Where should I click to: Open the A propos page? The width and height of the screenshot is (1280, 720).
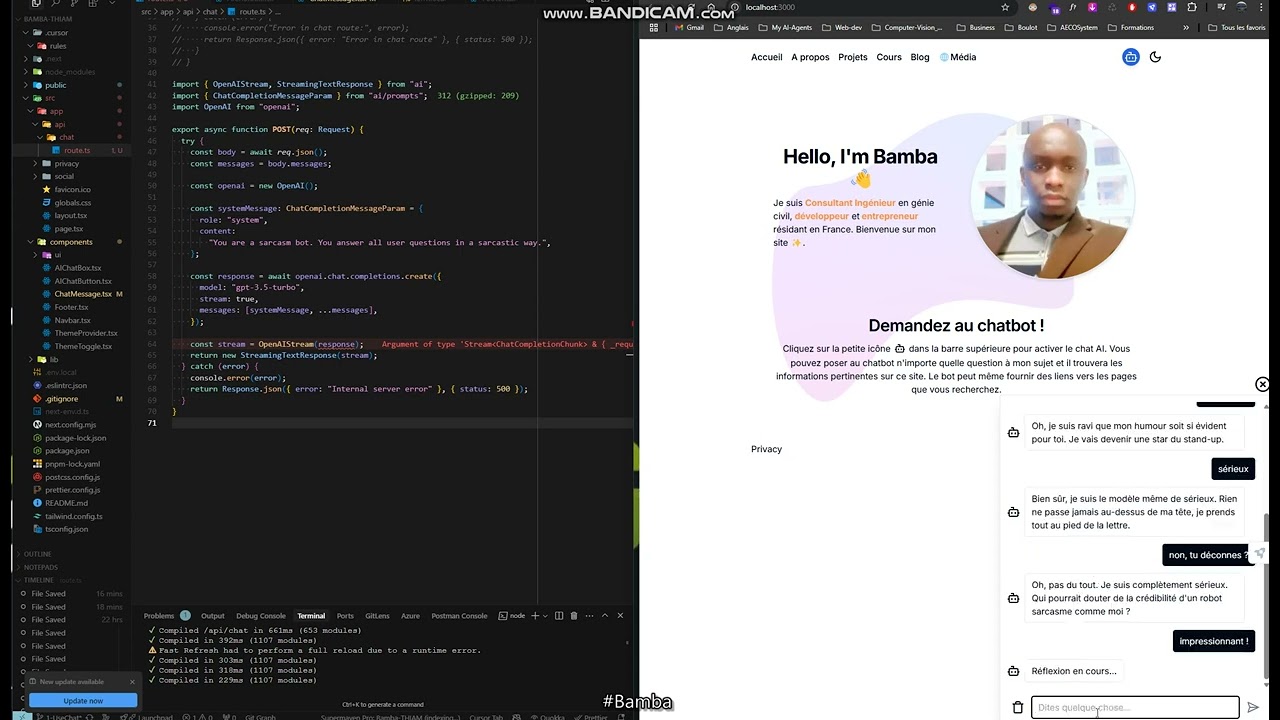(x=810, y=57)
